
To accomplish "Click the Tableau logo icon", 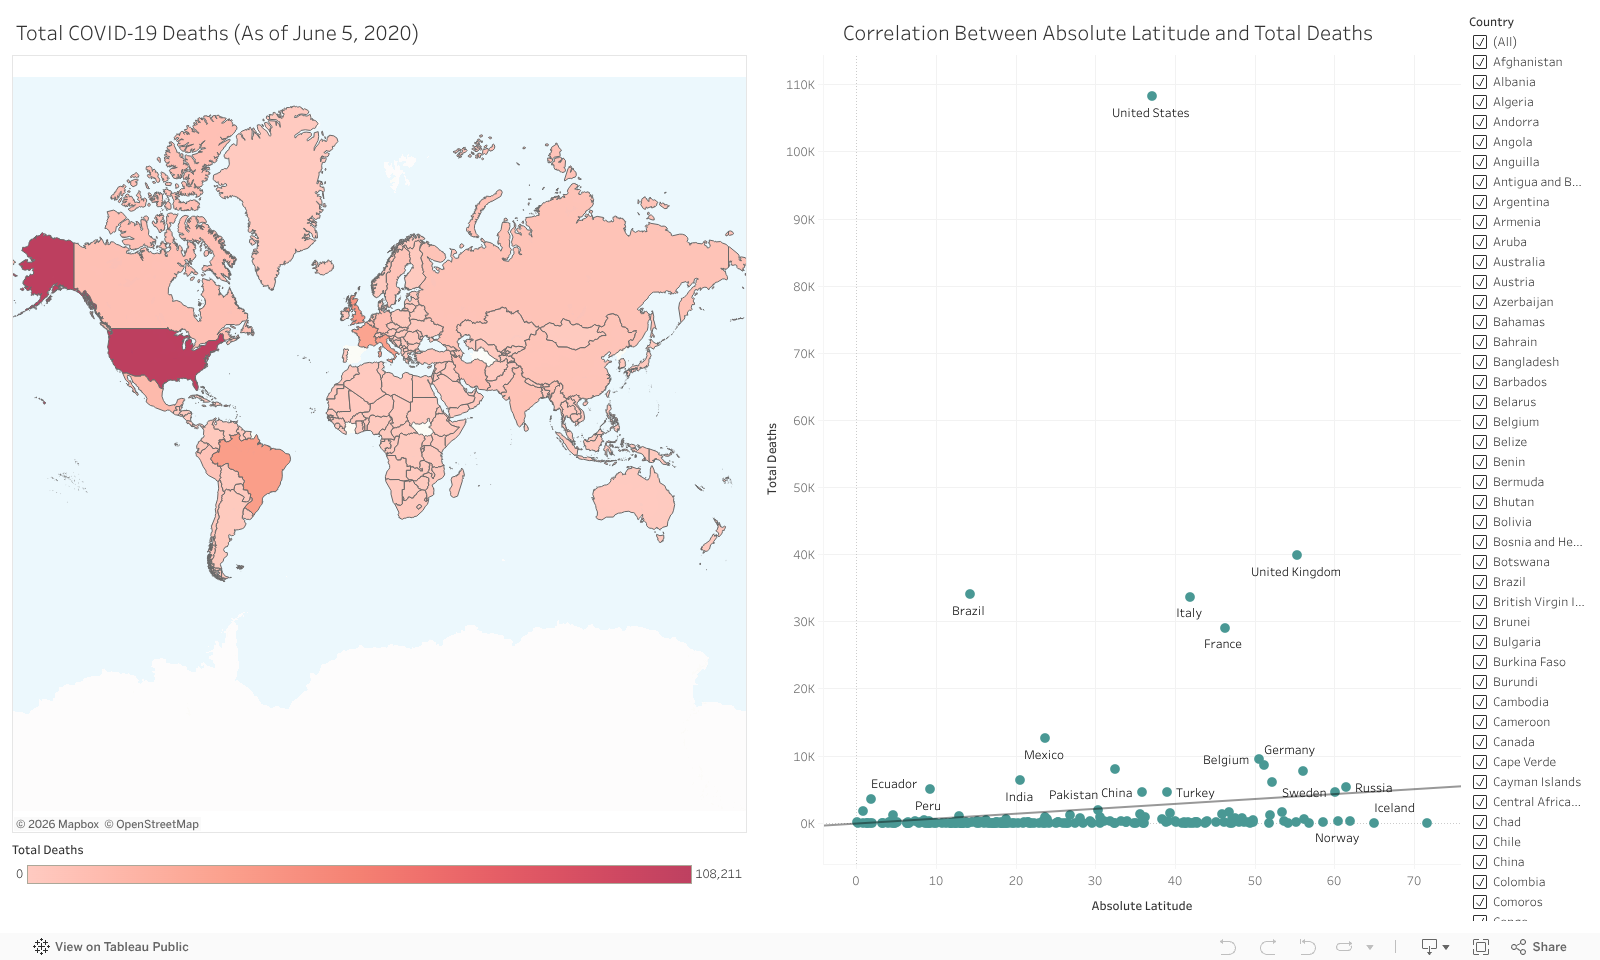I will click(41, 947).
